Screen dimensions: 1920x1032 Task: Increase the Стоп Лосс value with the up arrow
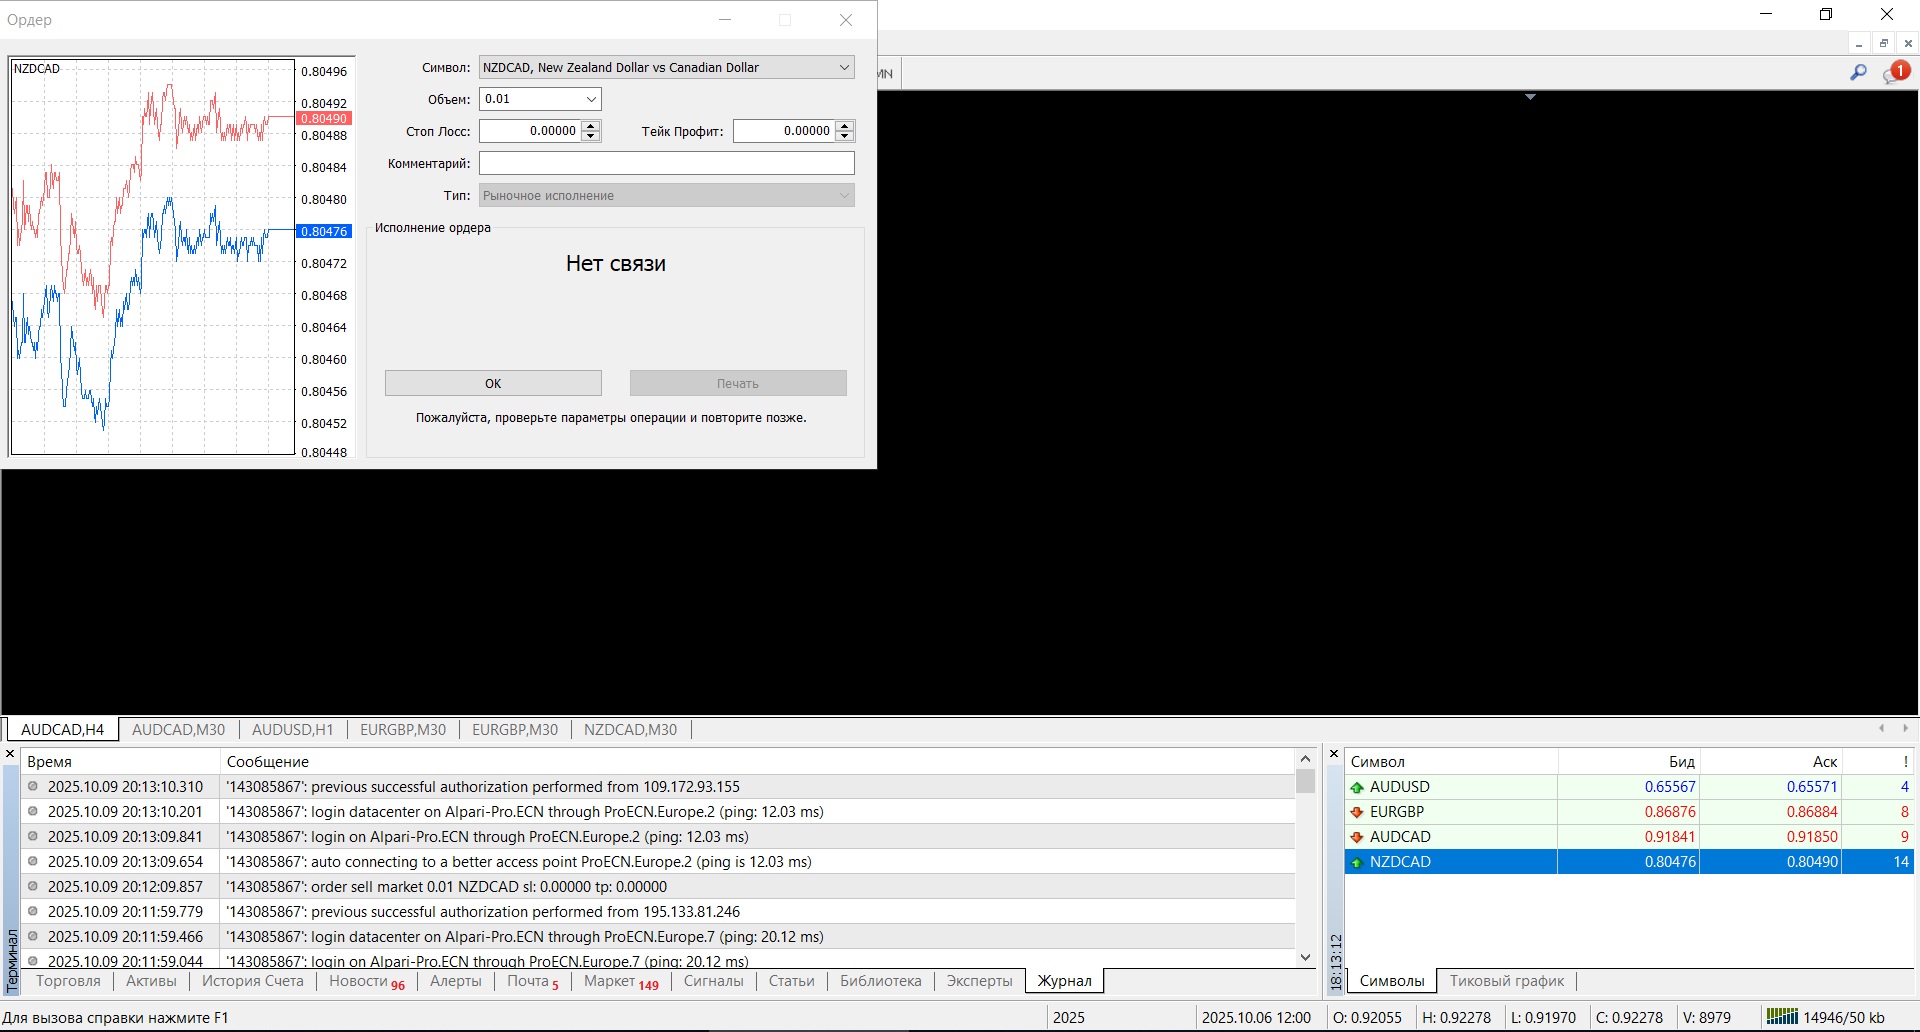591,126
